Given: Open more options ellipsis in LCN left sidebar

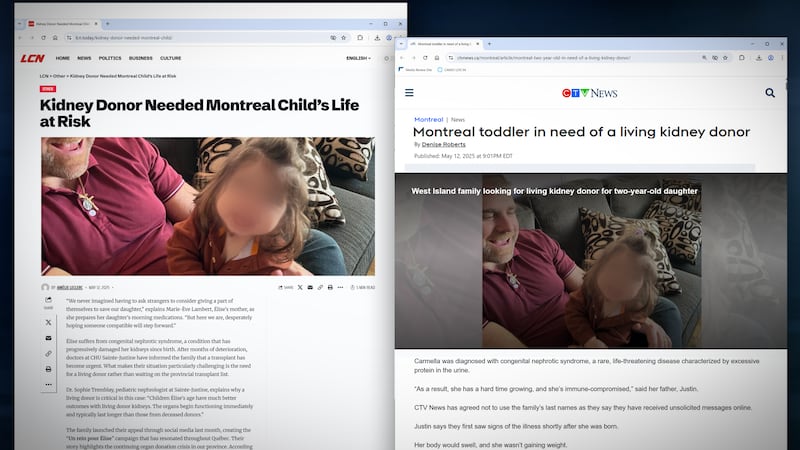Looking at the screenshot, I should 48,385.
